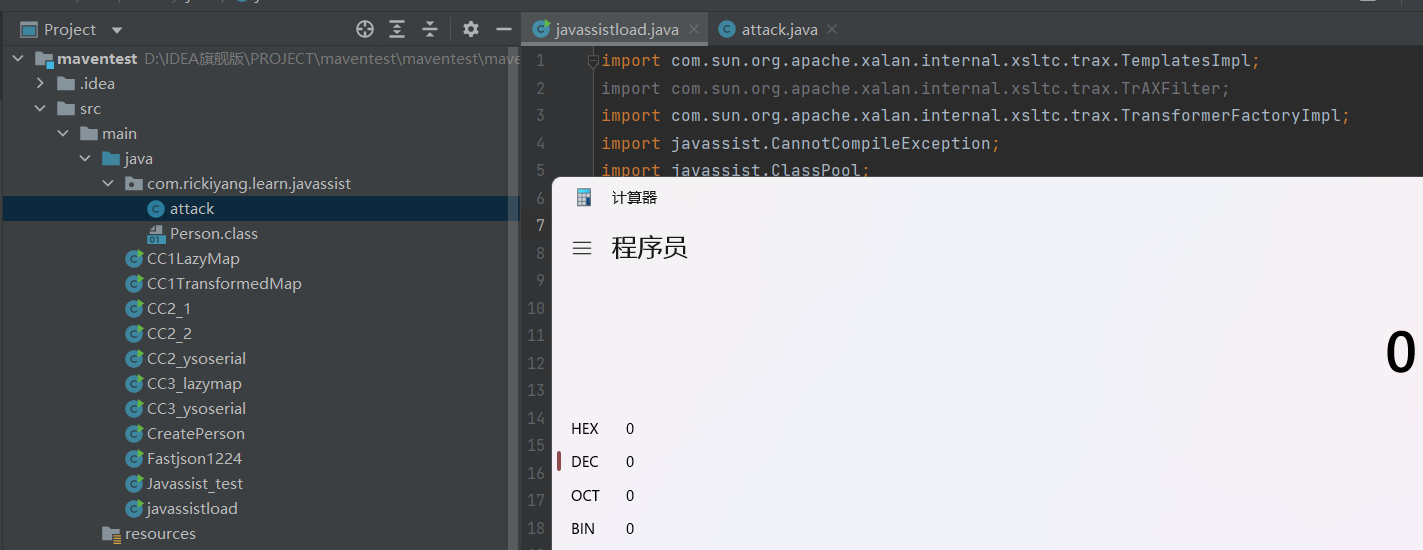Click the locate/select opened file target icon
The height and width of the screenshot is (550, 1423).
tap(365, 29)
